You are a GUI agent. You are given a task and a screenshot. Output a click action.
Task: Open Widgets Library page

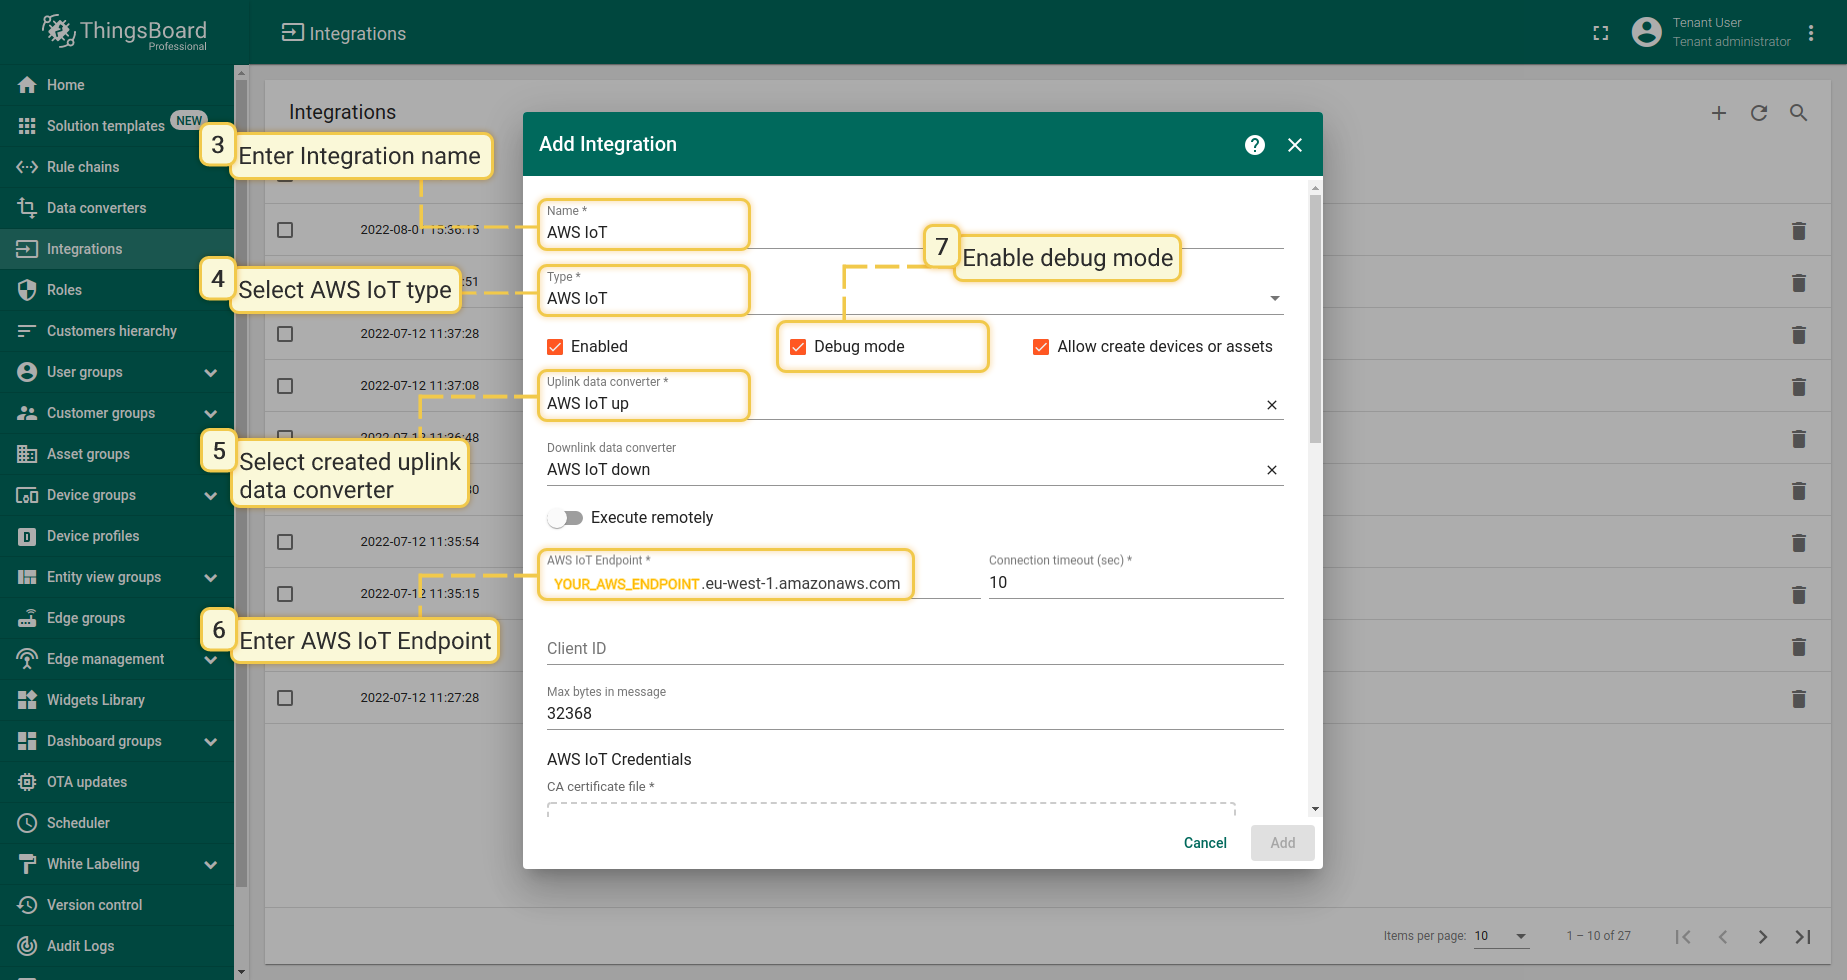pos(117,700)
